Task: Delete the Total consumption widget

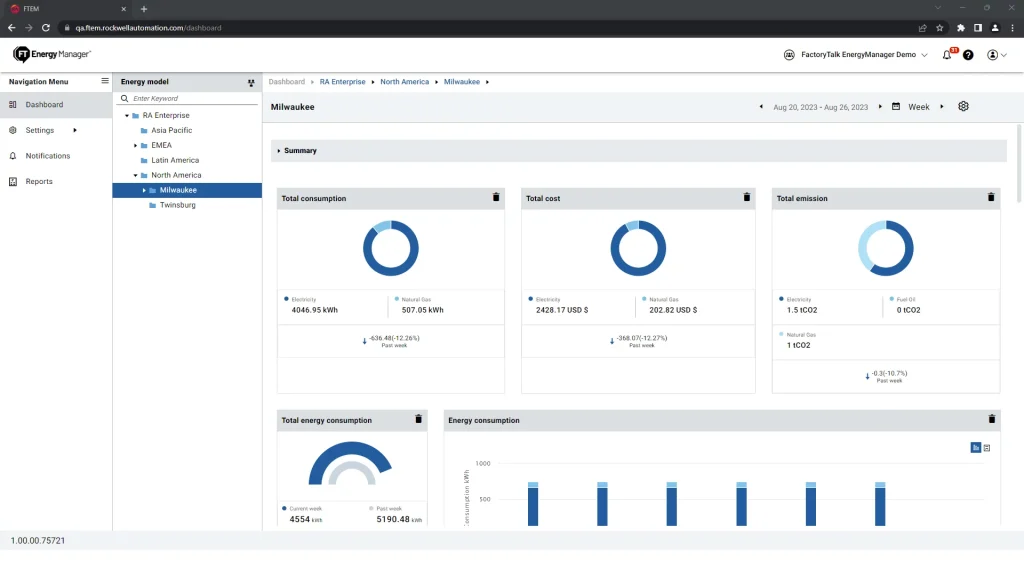Action: (x=496, y=198)
